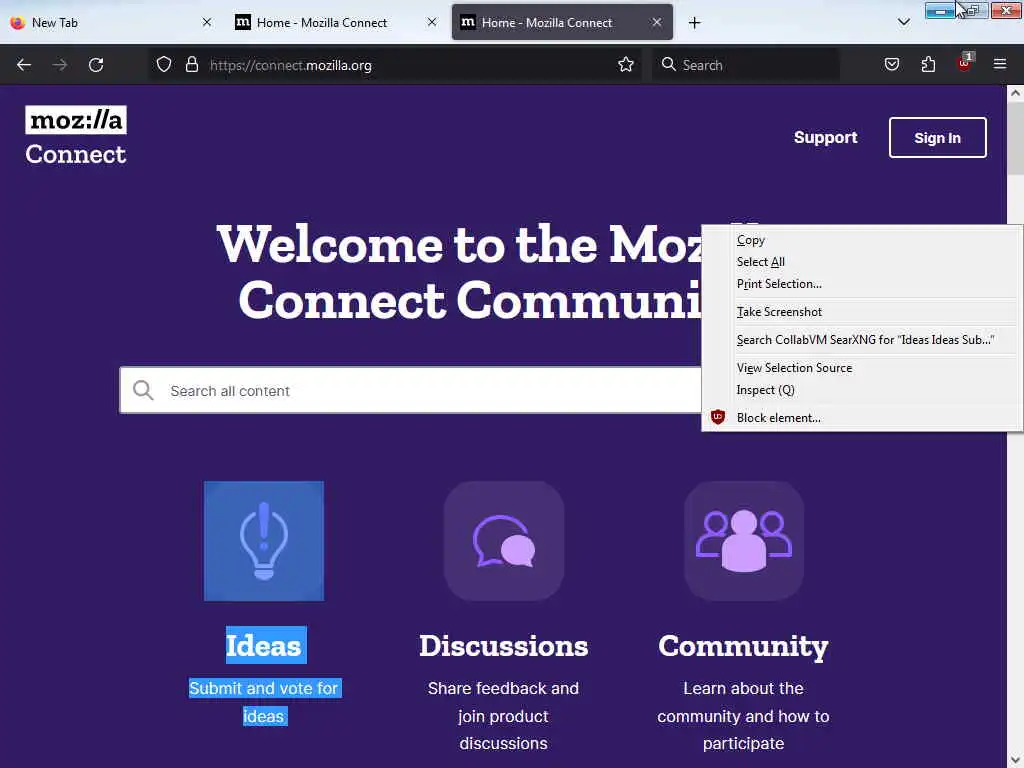Search CollabVM SearXNG for selected text
This screenshot has height=768, width=1024.
(x=862, y=340)
